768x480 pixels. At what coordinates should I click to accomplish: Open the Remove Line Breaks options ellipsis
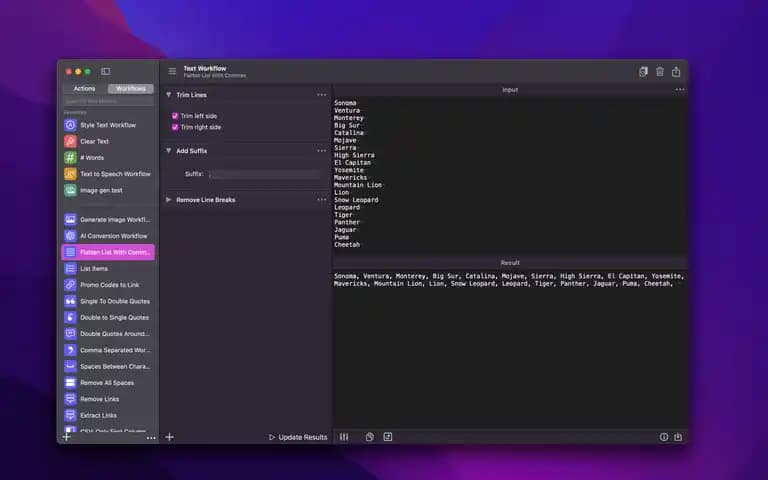tap(321, 200)
